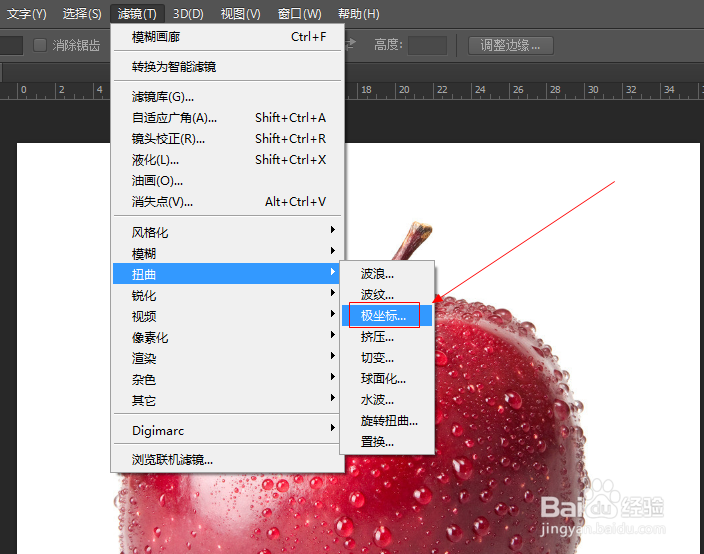This screenshot has height=554, width=704.
Task: Choose 球面化... distort filter
Action: 387,379
